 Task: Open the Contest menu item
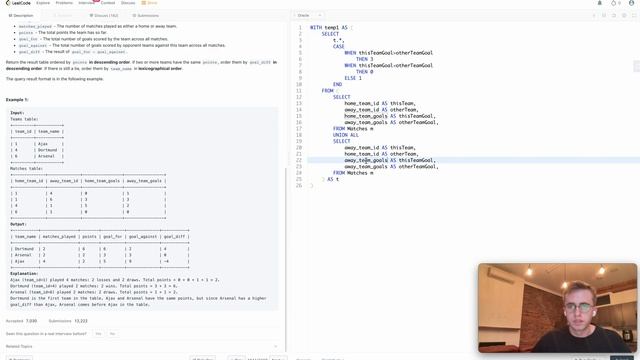[x=108, y=3]
